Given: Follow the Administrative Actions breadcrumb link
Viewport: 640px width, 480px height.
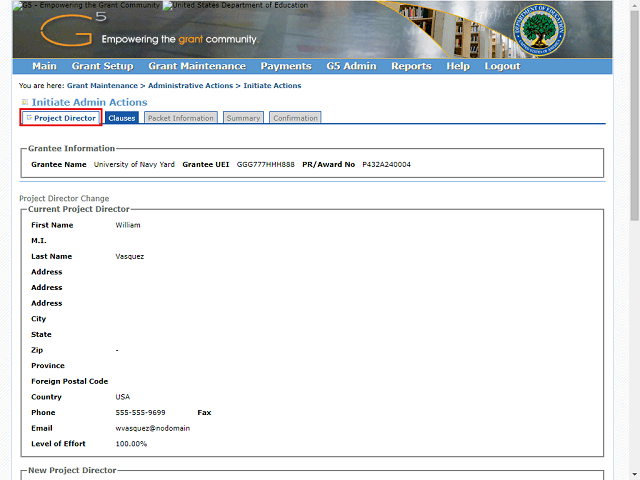Looking at the screenshot, I should tap(190, 86).
